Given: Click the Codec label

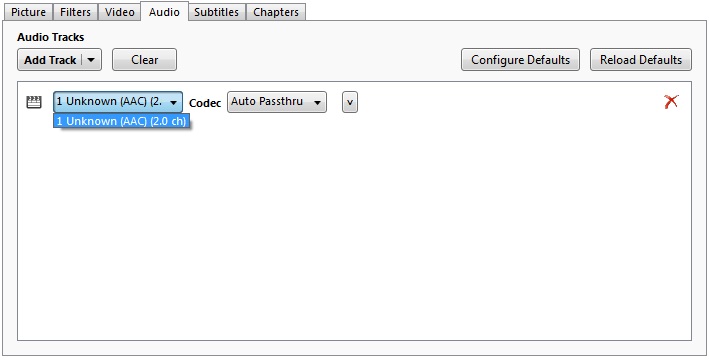Looking at the screenshot, I should (x=205, y=103).
